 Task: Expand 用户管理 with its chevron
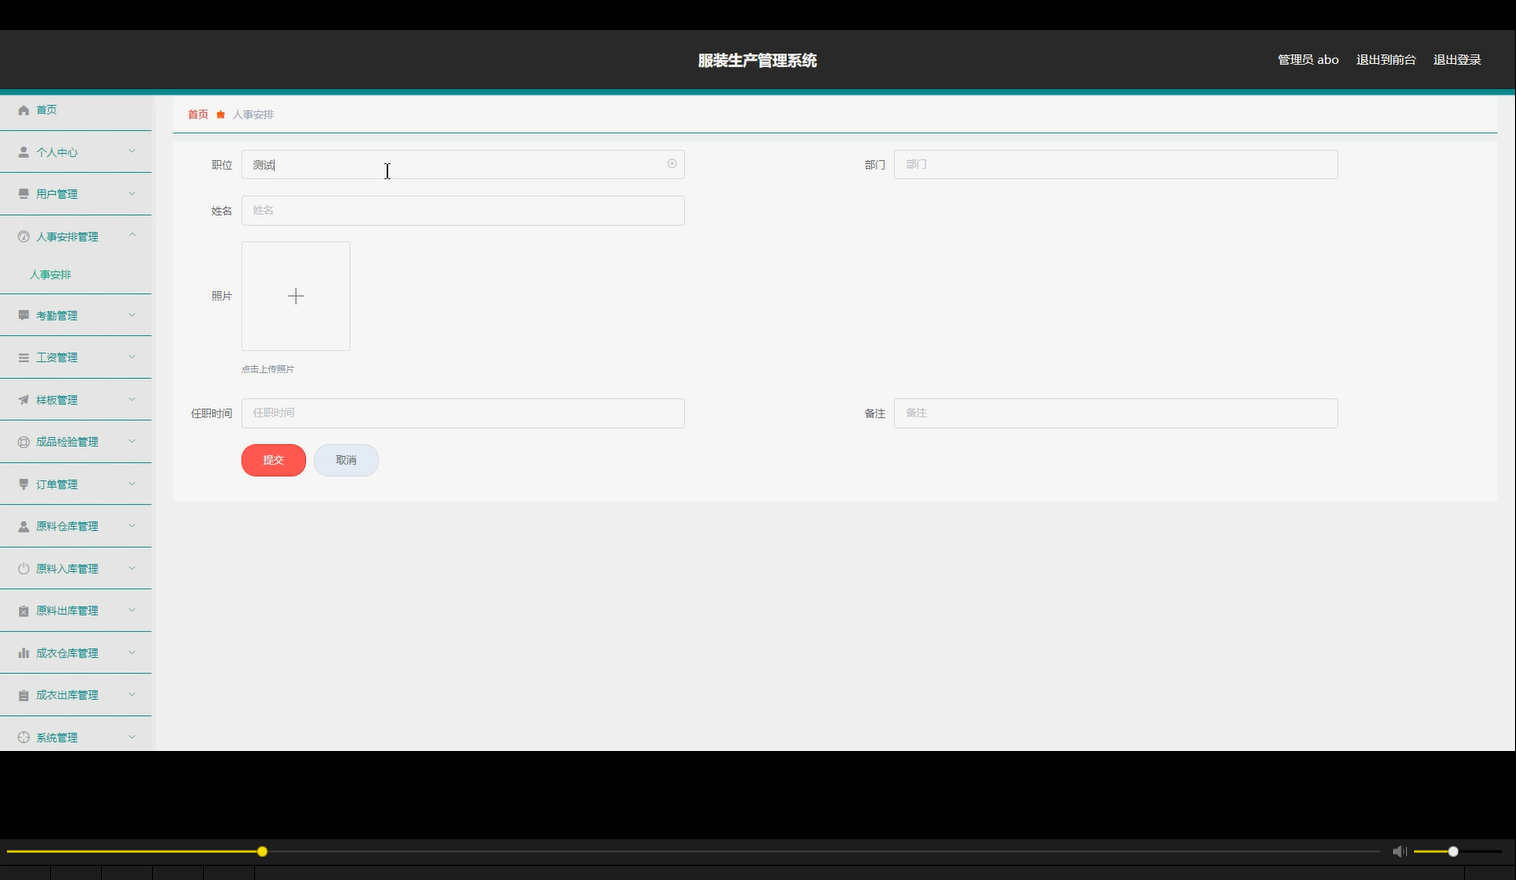(x=132, y=193)
